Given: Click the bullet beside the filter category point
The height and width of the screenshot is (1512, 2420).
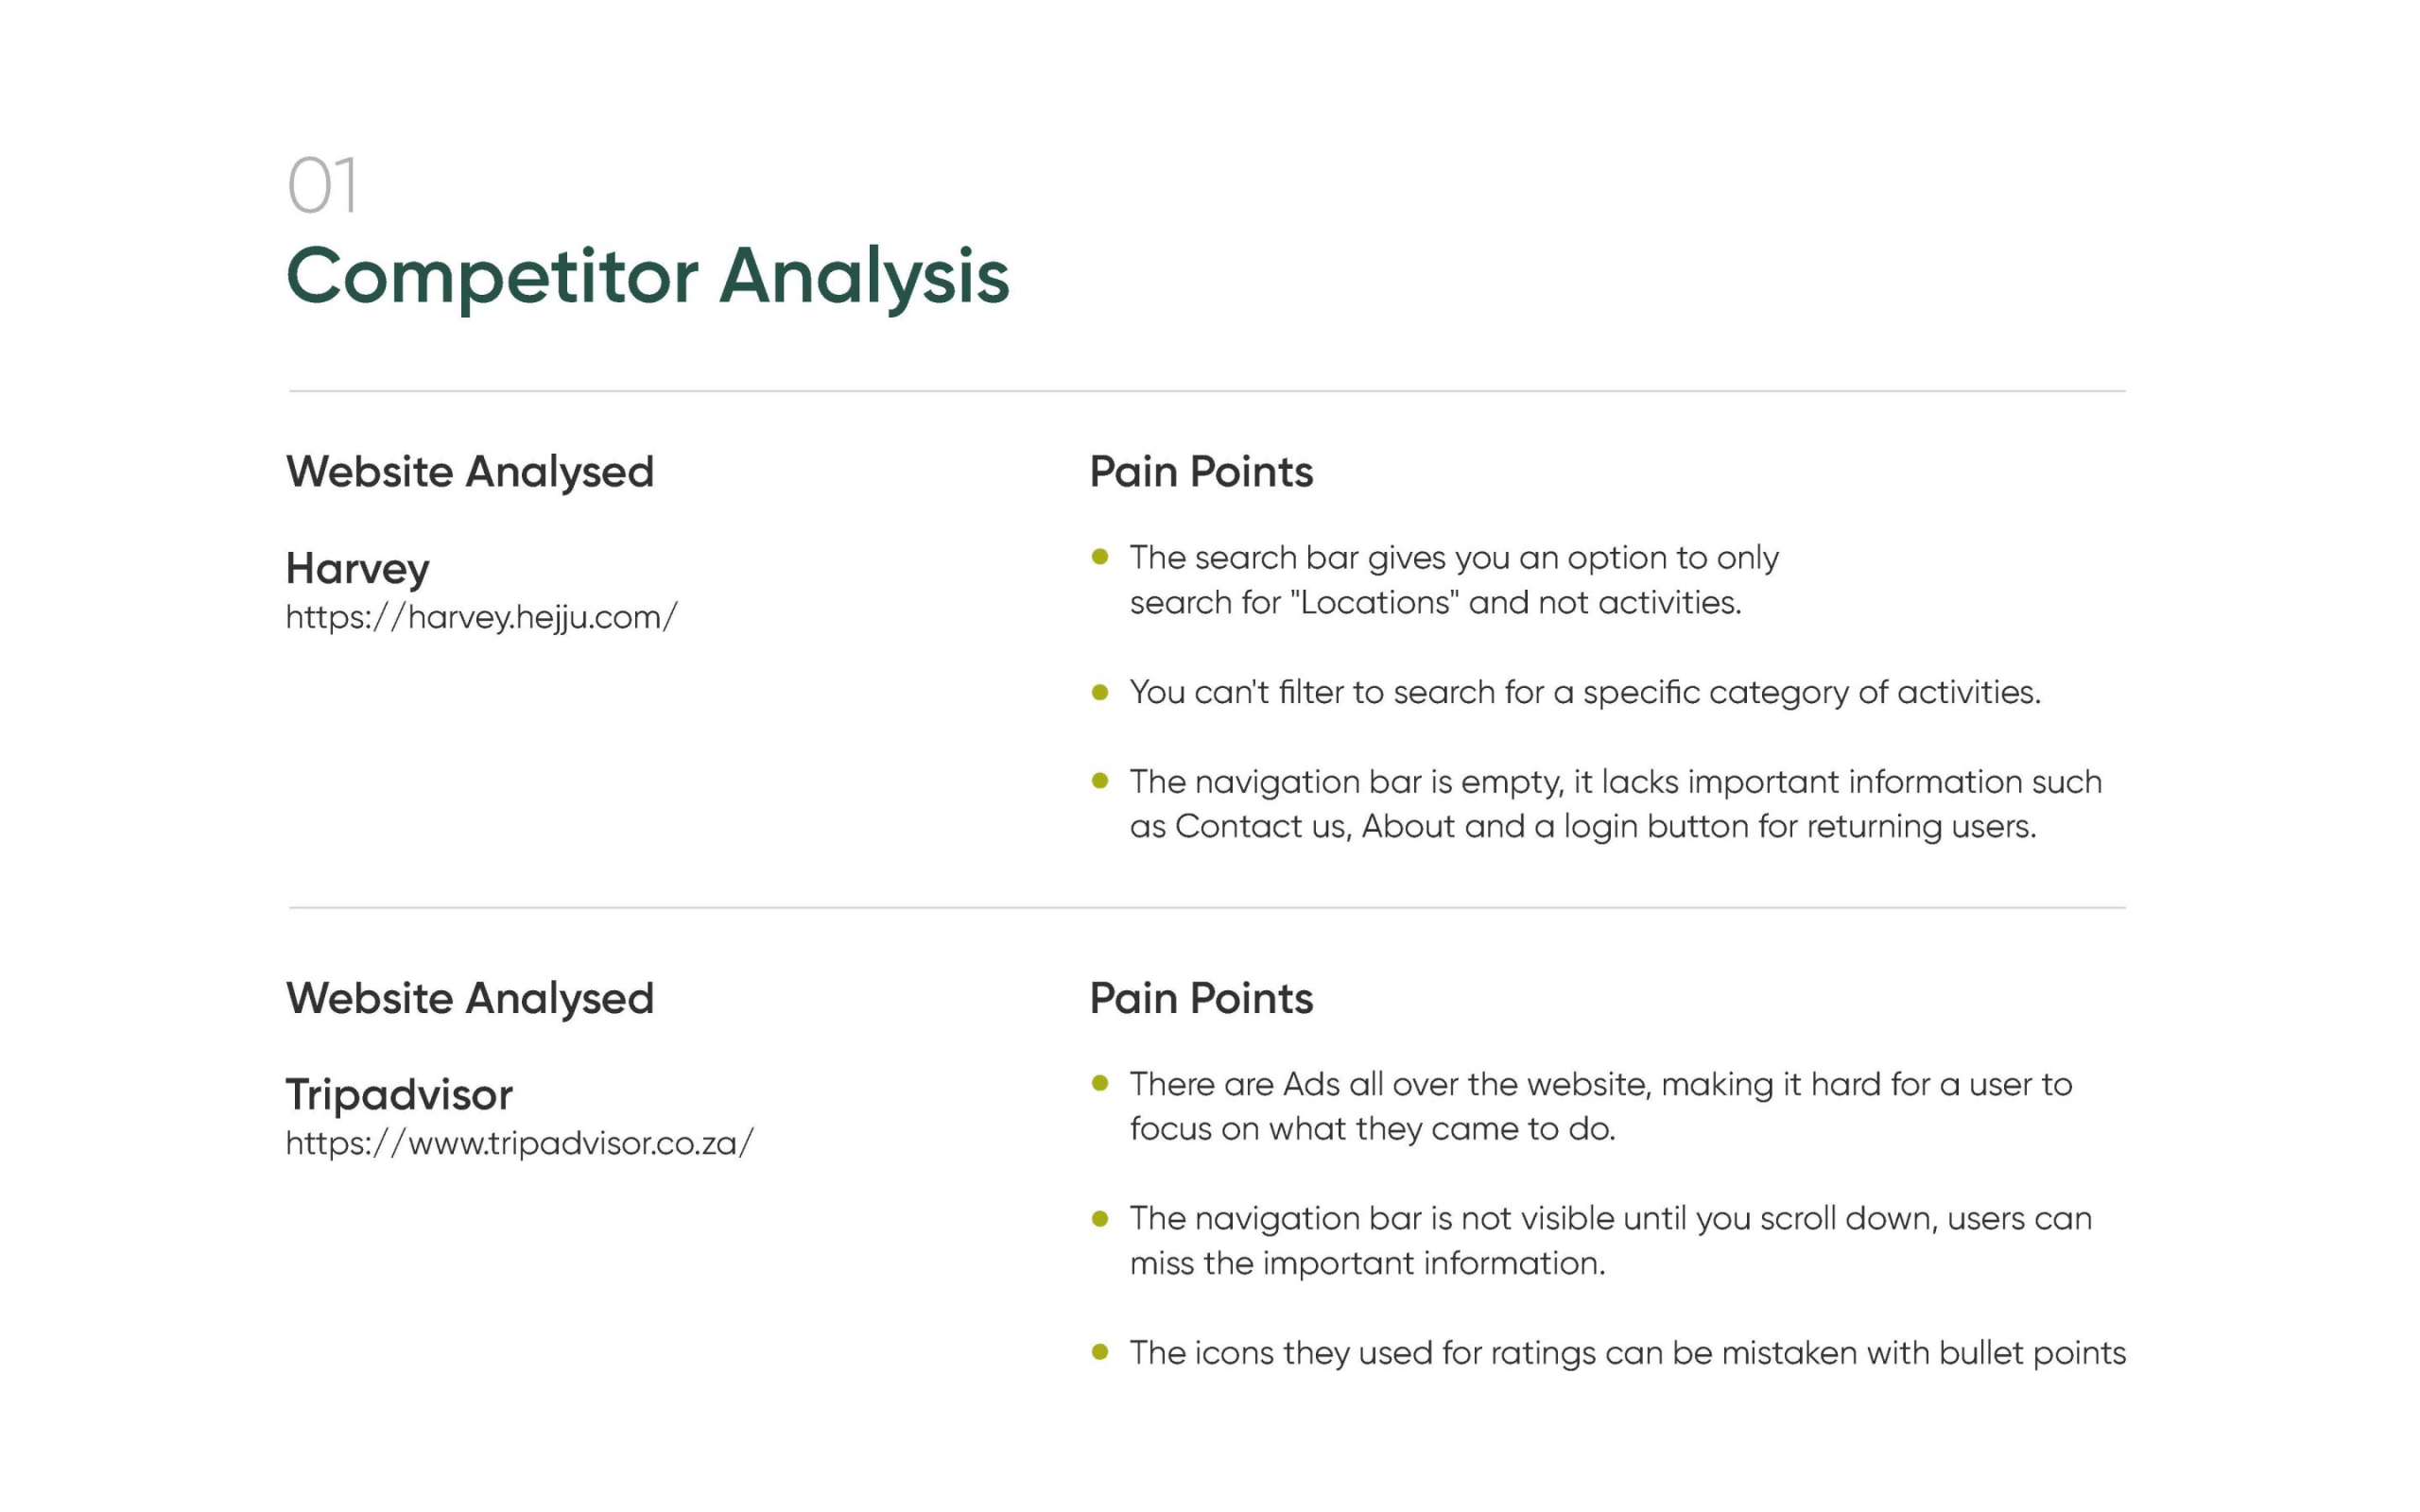Looking at the screenshot, I should 1100,692.
